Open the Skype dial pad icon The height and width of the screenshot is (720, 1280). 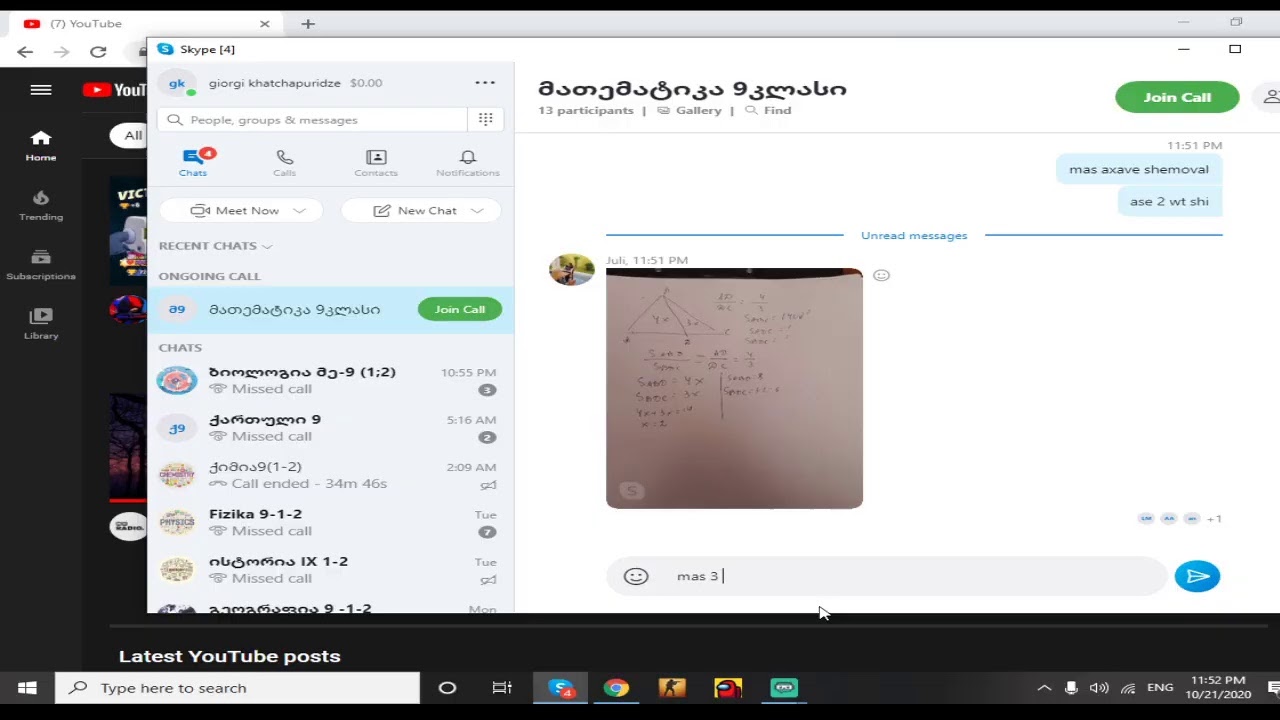[486, 119]
